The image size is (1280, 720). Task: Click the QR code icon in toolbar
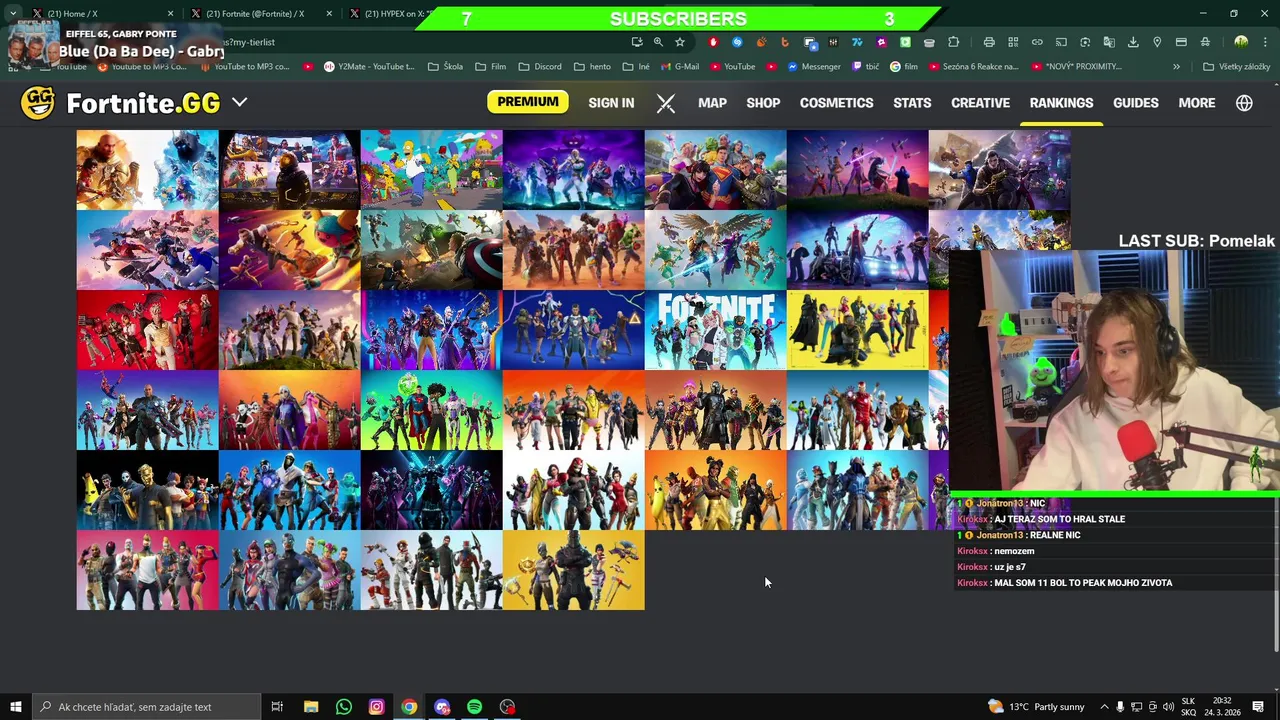point(1013,42)
